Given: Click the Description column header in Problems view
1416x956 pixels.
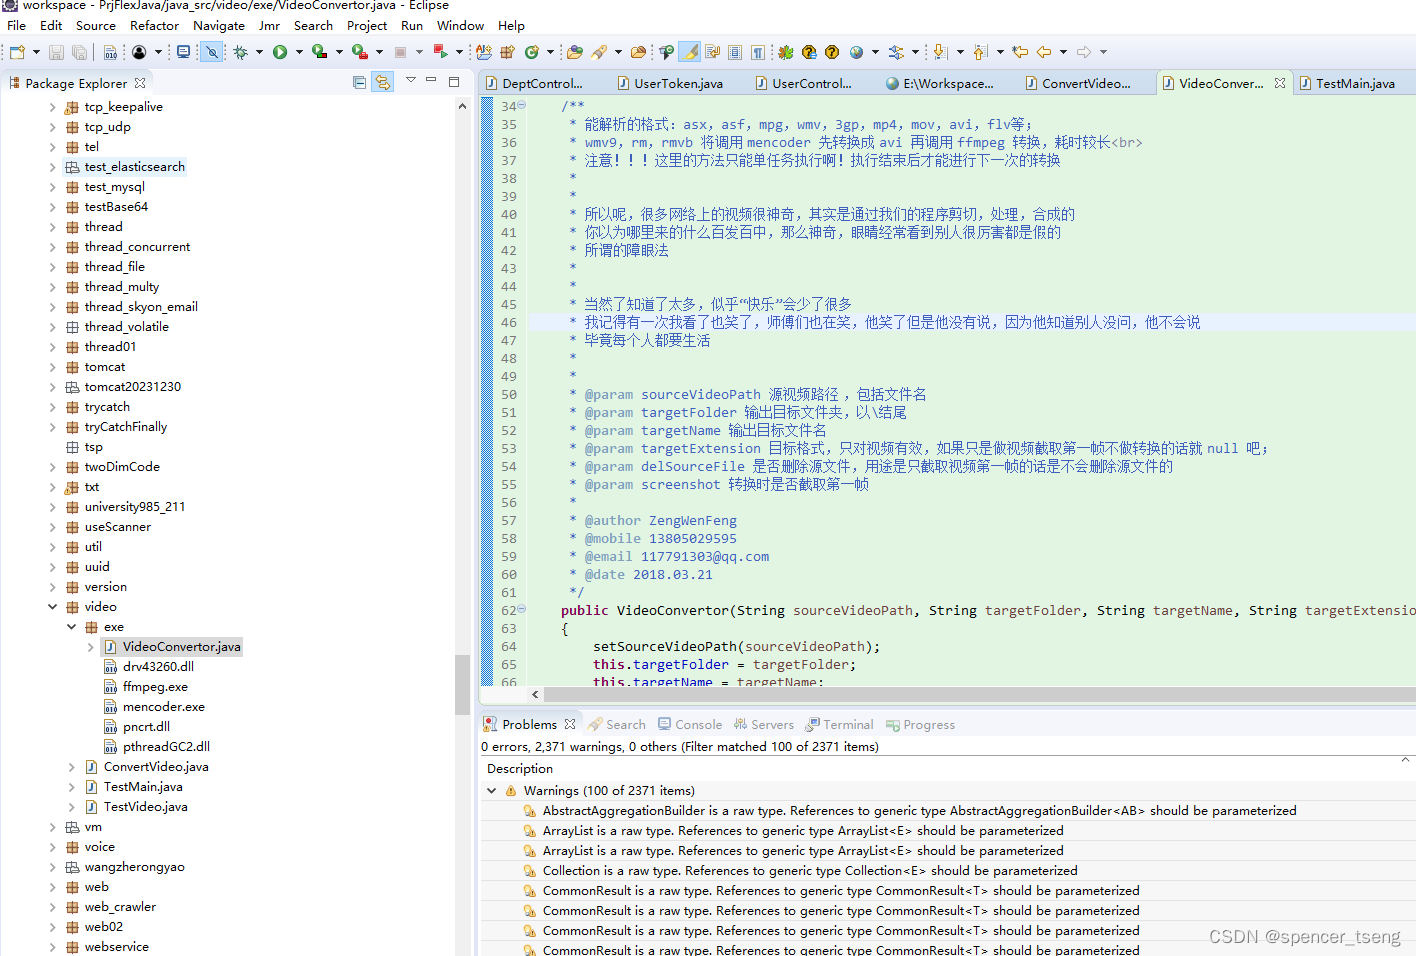Looking at the screenshot, I should [519, 768].
